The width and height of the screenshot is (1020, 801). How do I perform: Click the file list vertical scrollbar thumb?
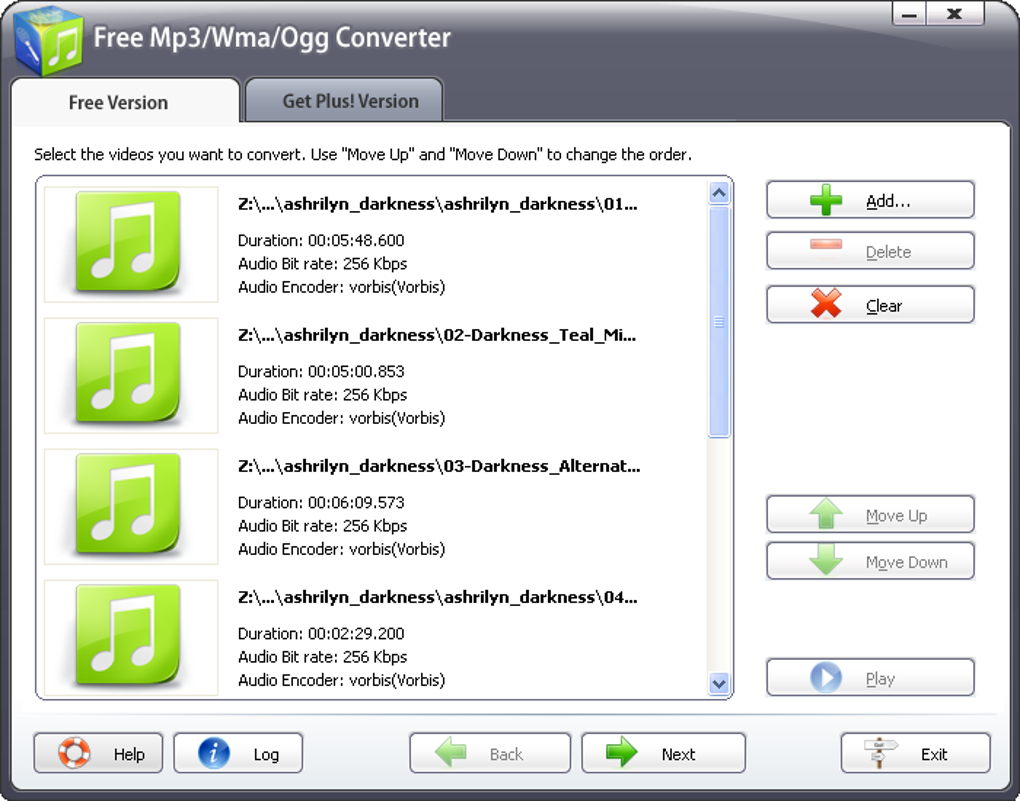click(x=719, y=322)
